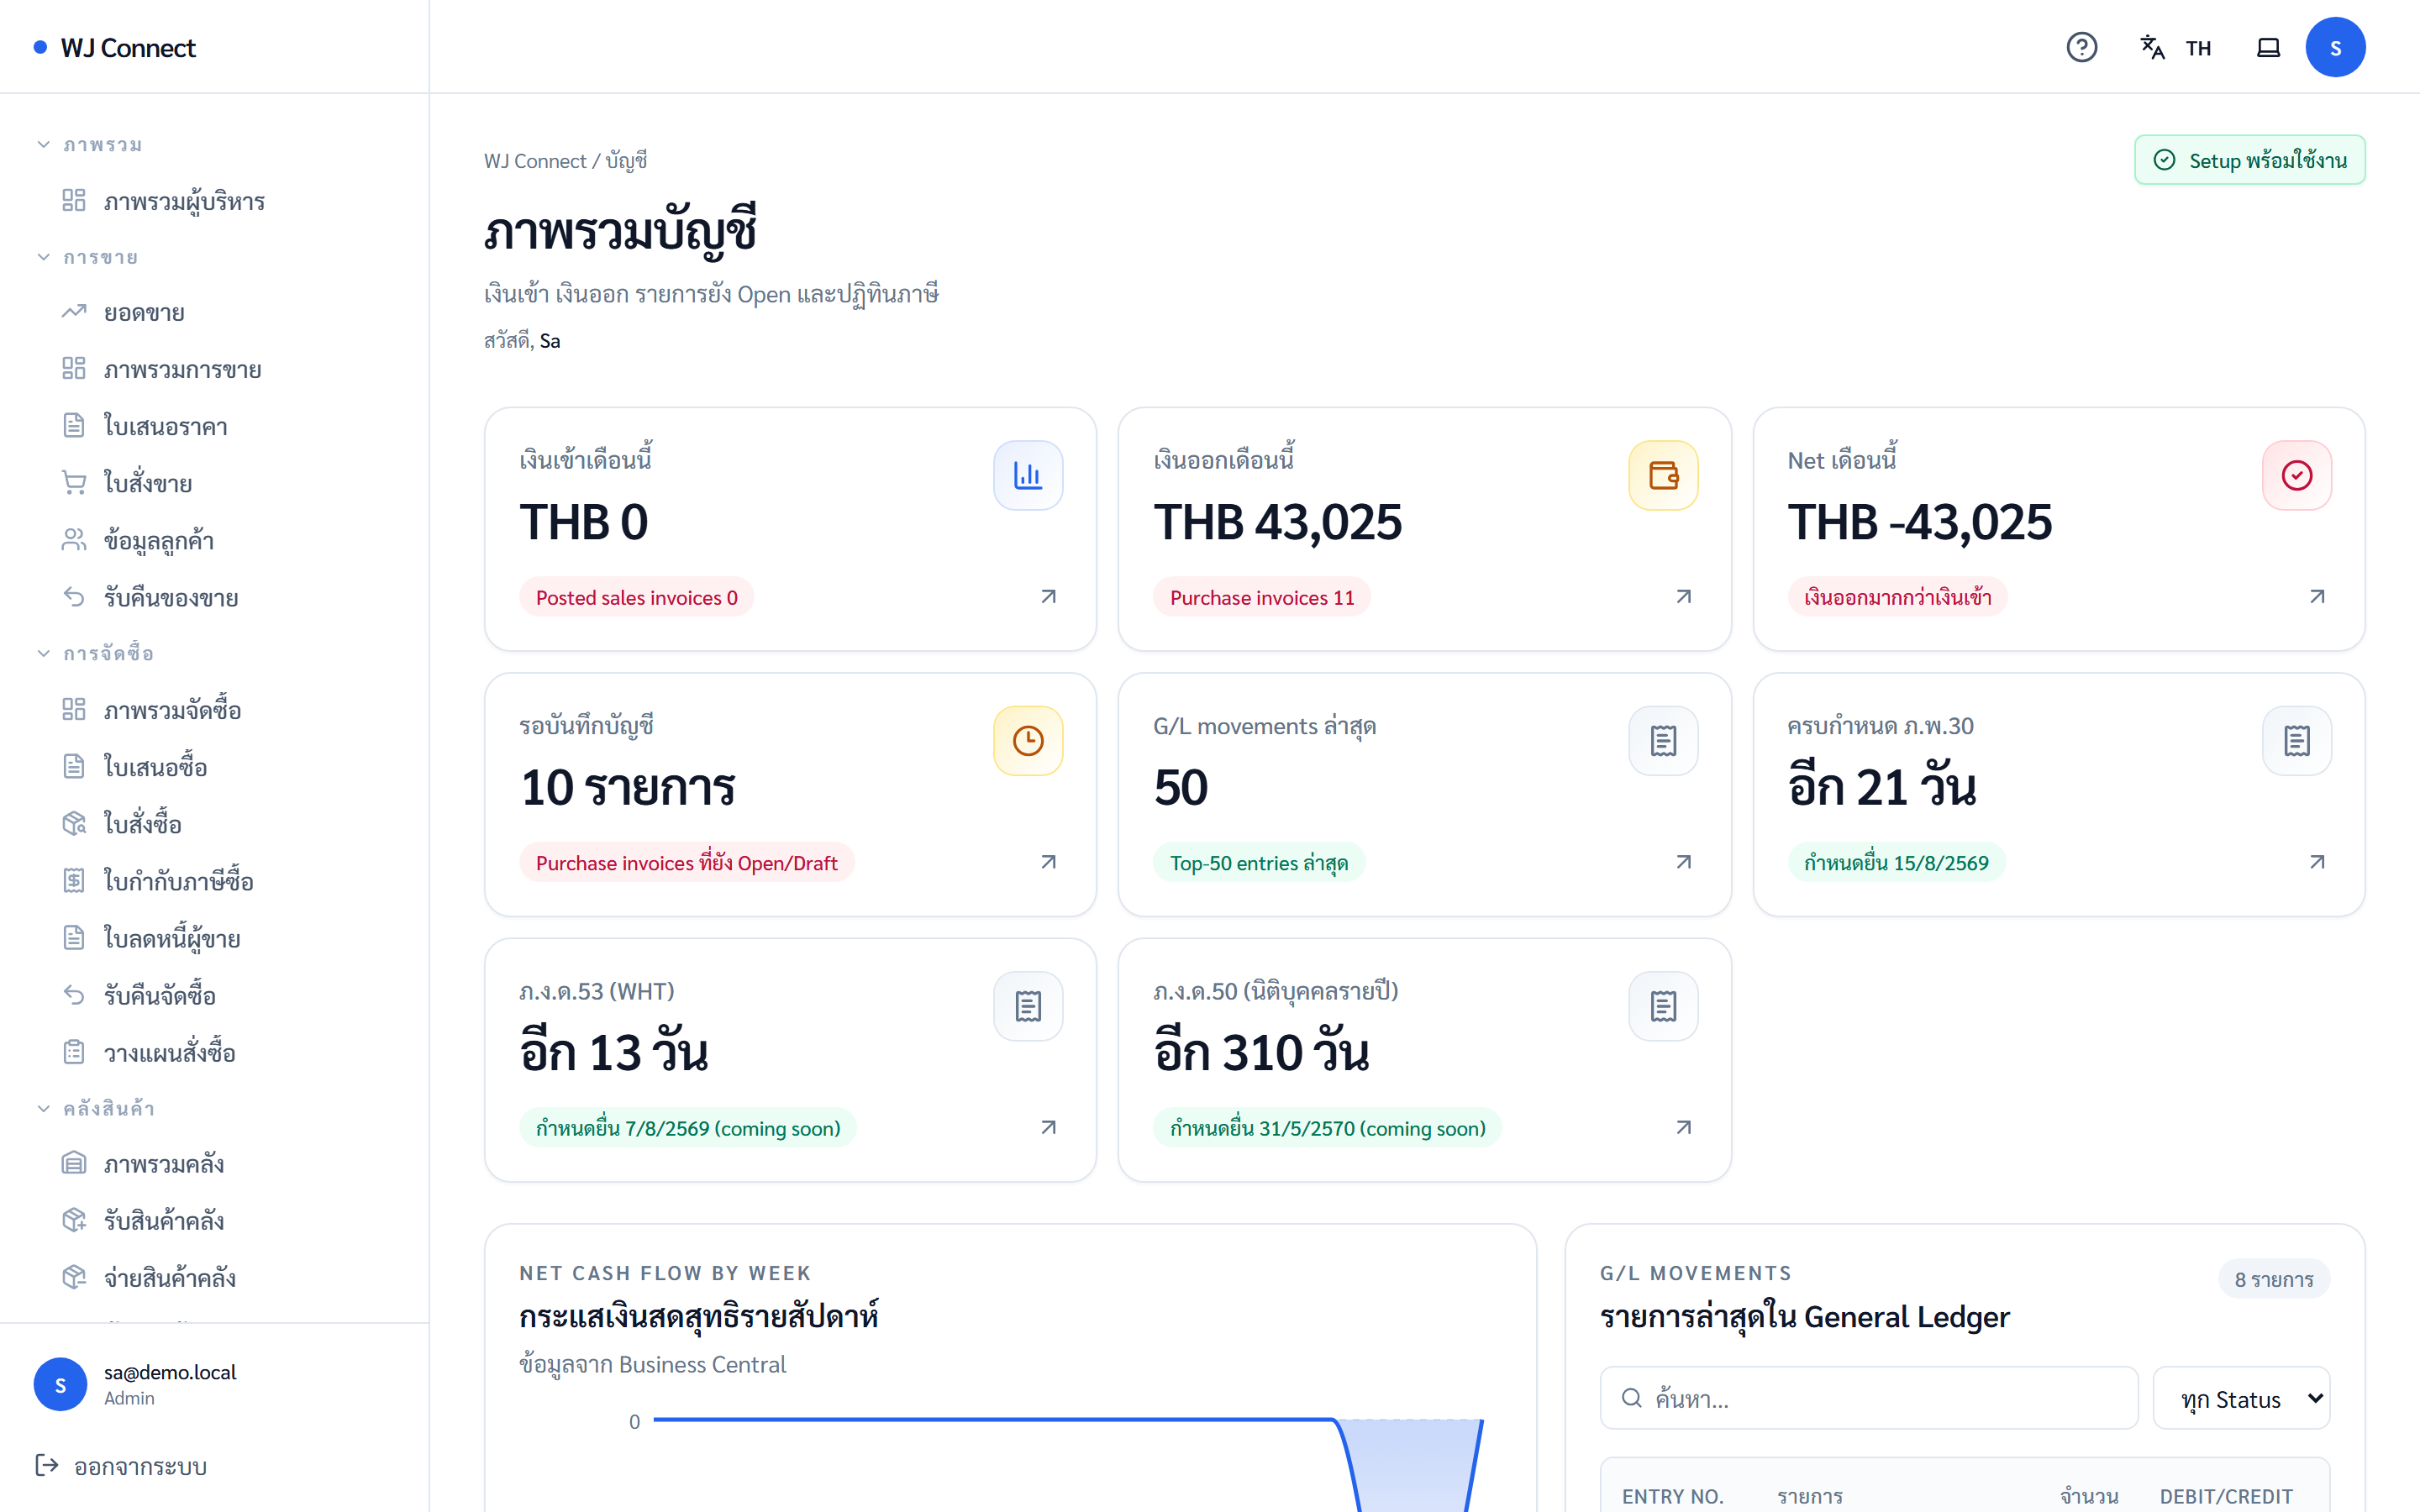Open arrow link on G/L movements ล่าสุด card

coord(1684,862)
